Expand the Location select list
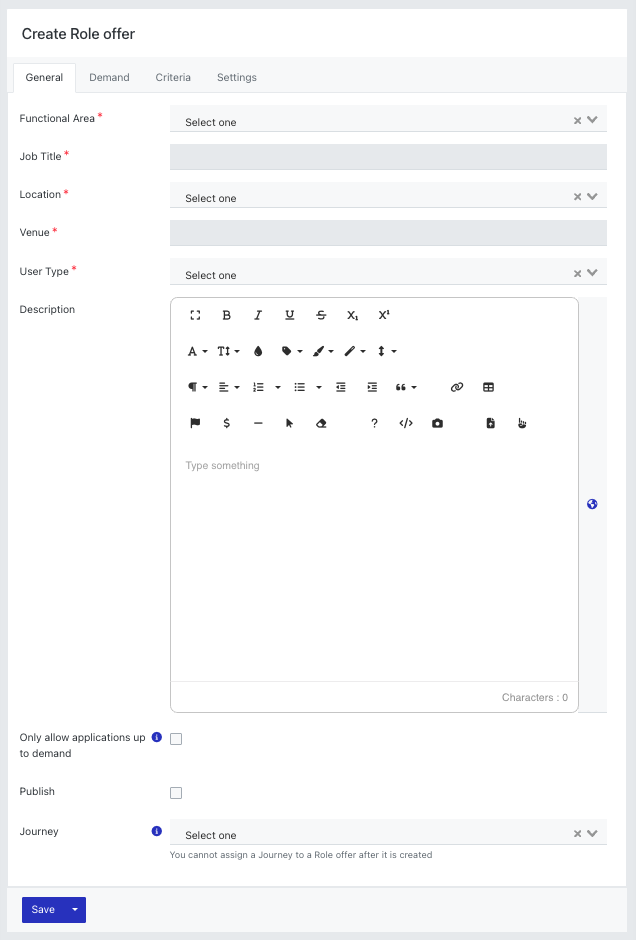This screenshot has height=940, width=636. pos(388,195)
